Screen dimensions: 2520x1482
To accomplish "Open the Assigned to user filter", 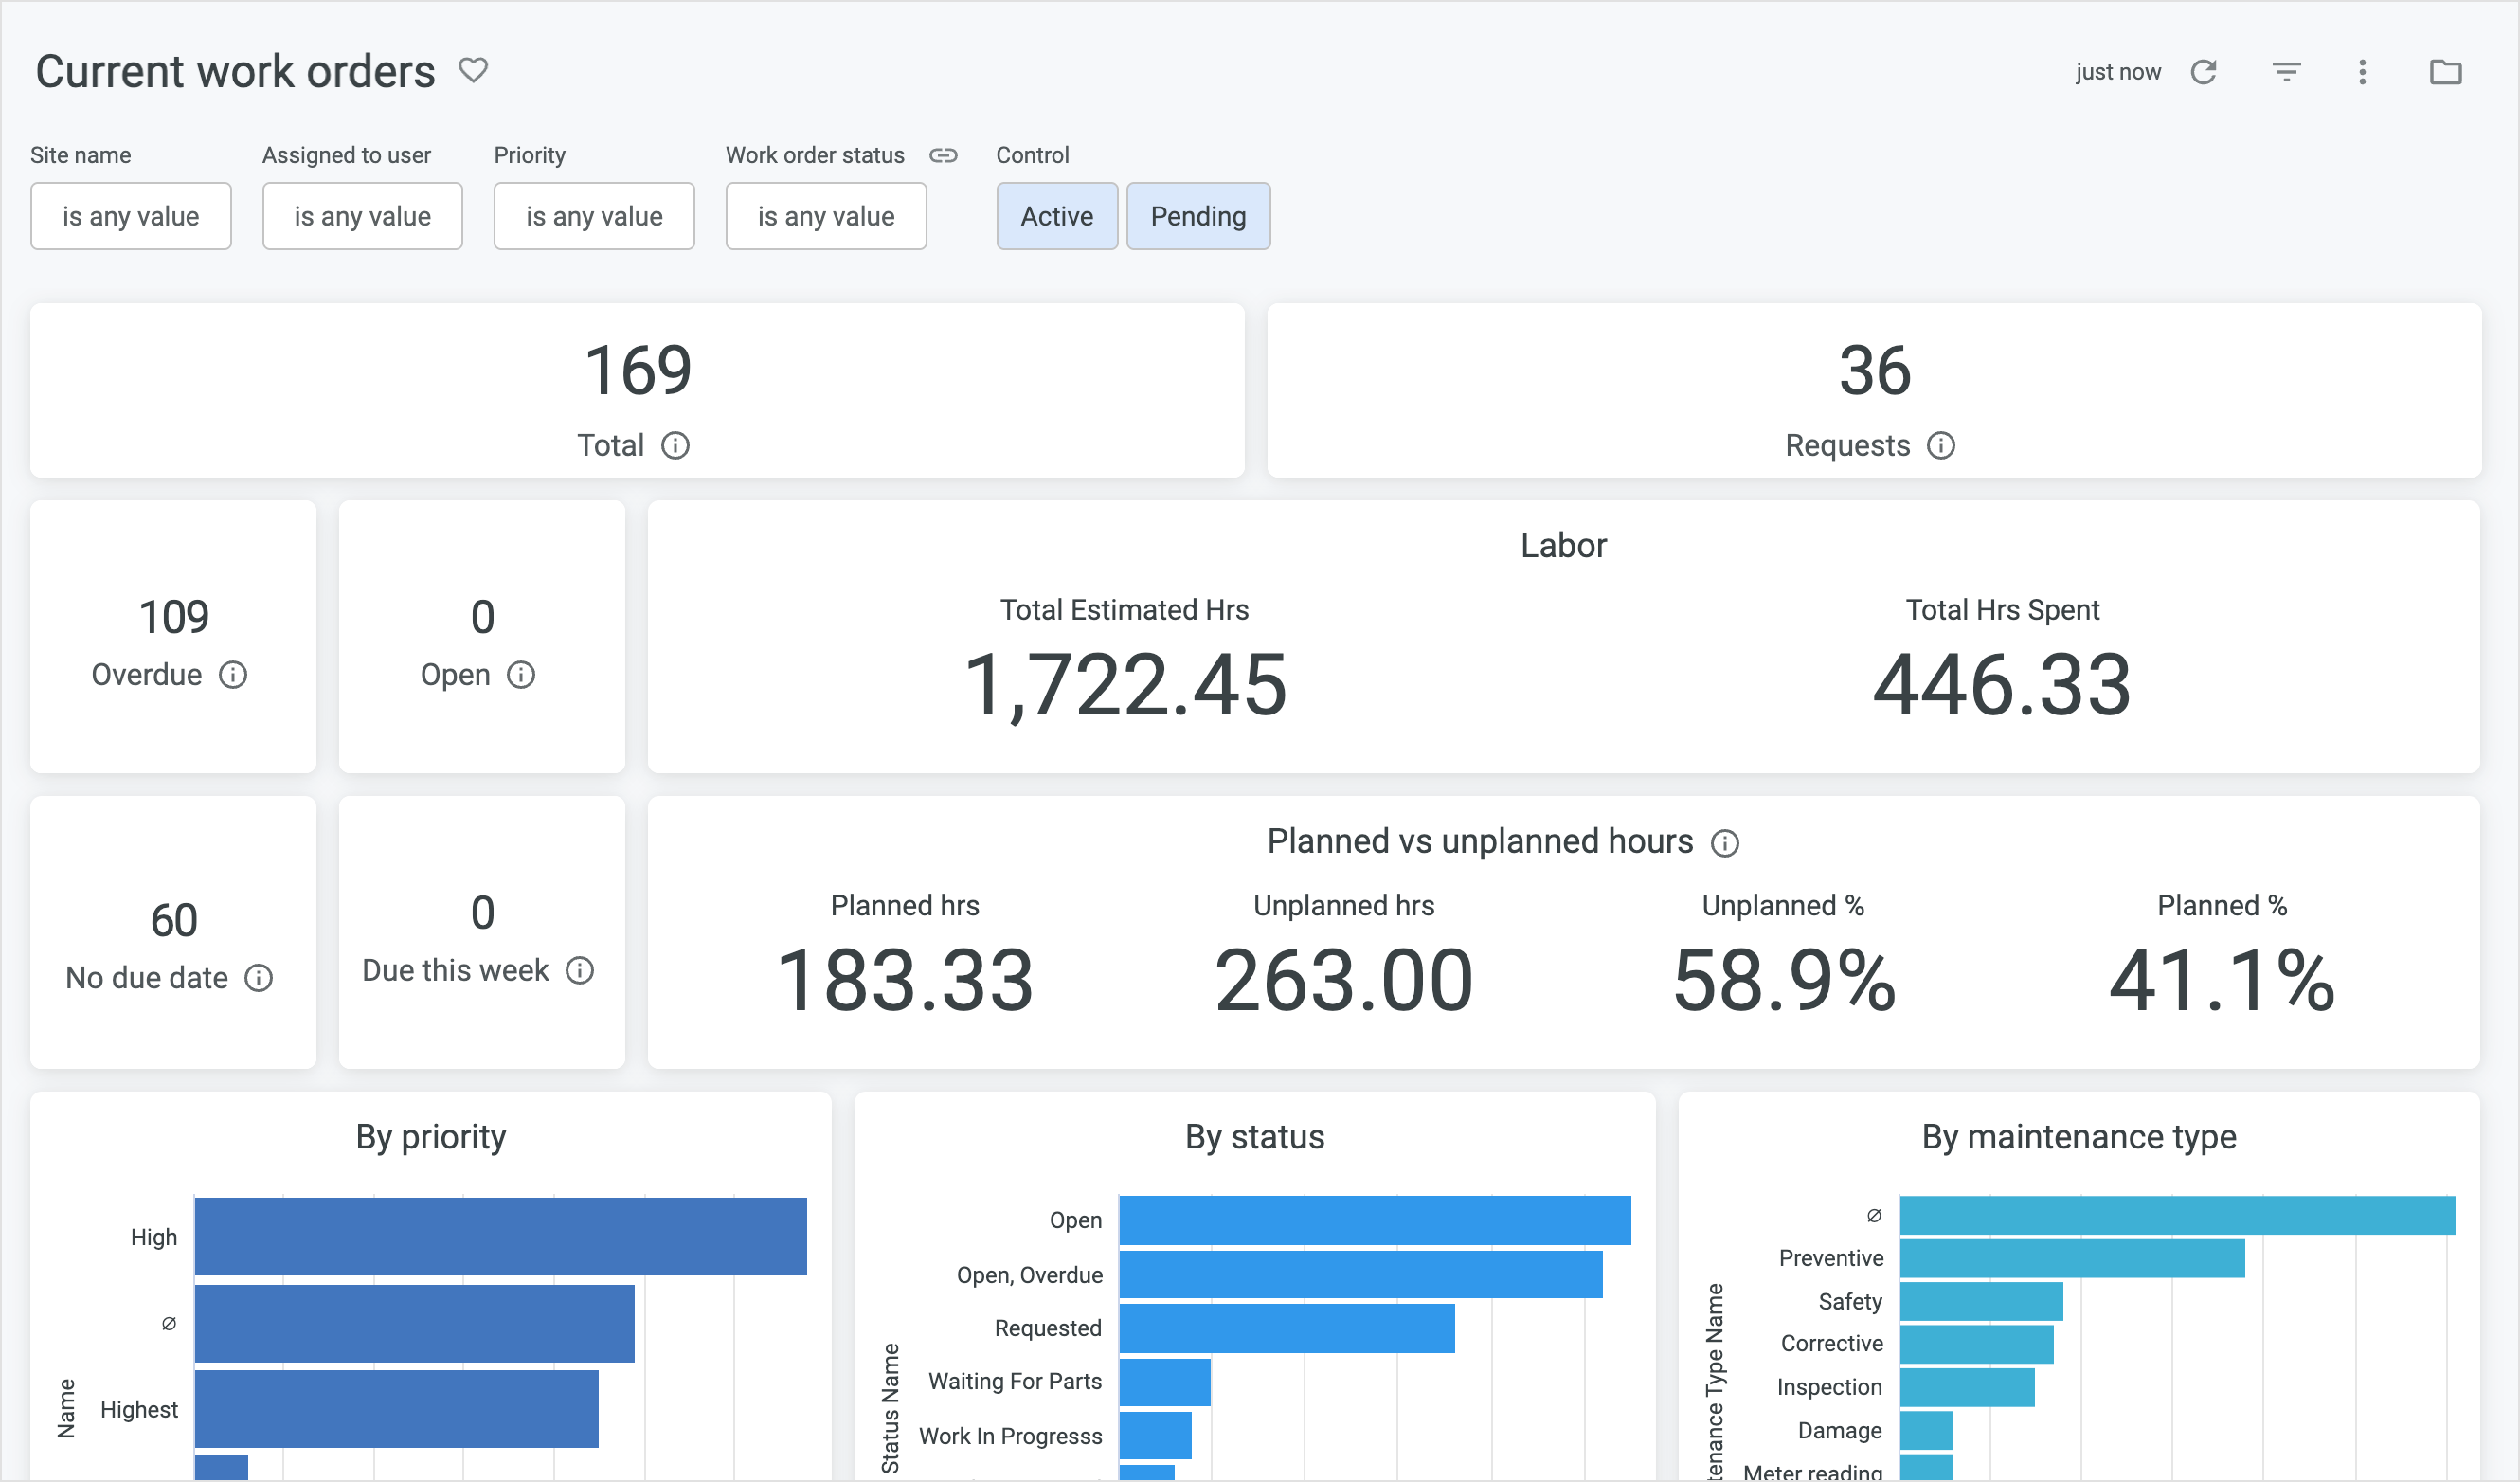I will coord(362,216).
